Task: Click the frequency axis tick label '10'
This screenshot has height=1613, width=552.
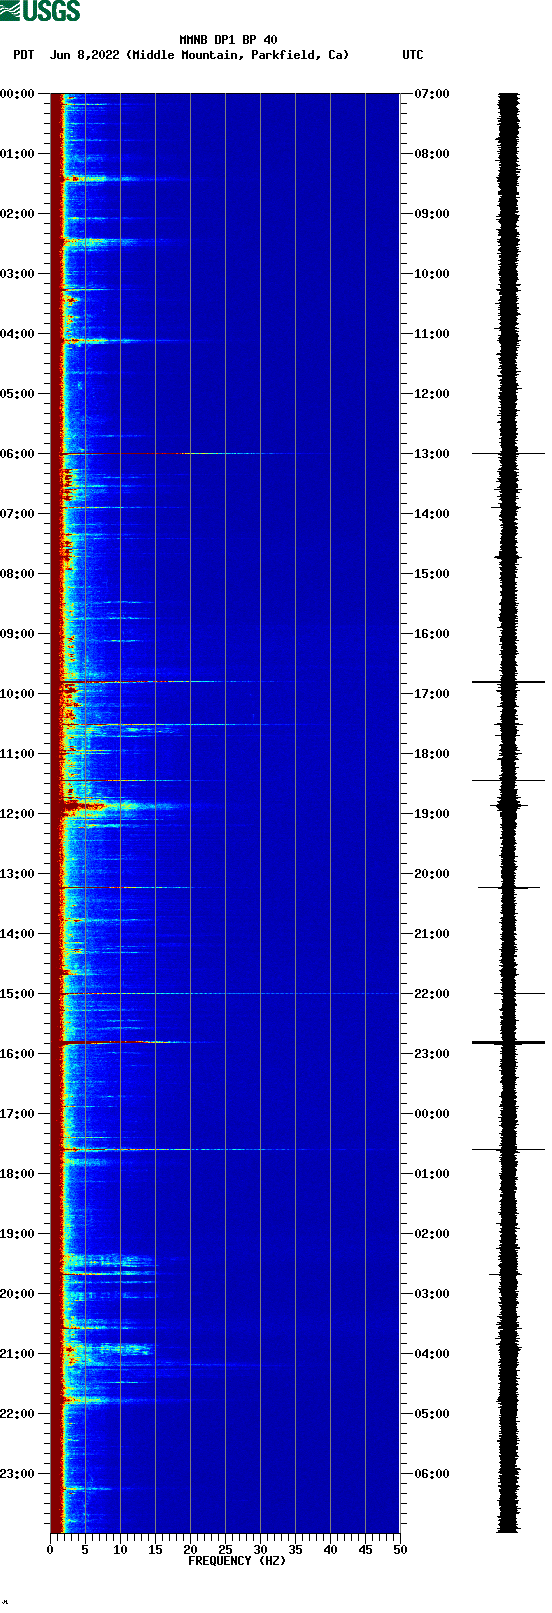Action: tap(120, 1550)
